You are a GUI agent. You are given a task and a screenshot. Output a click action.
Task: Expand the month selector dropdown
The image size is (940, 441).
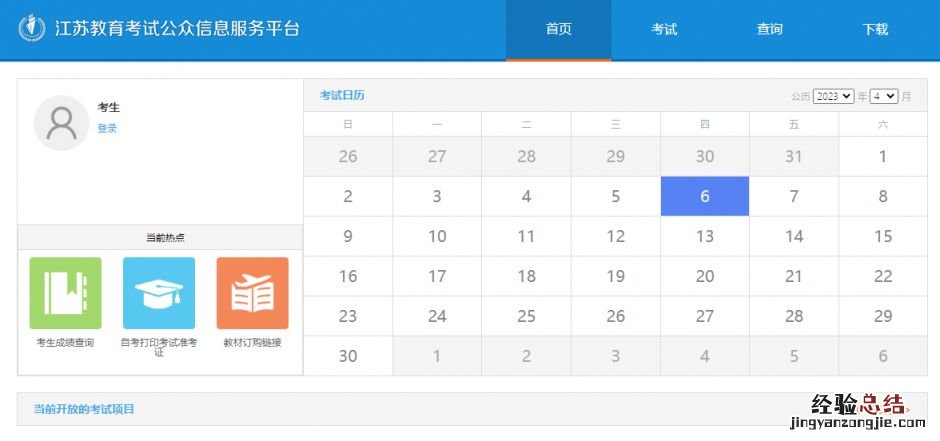click(x=884, y=96)
